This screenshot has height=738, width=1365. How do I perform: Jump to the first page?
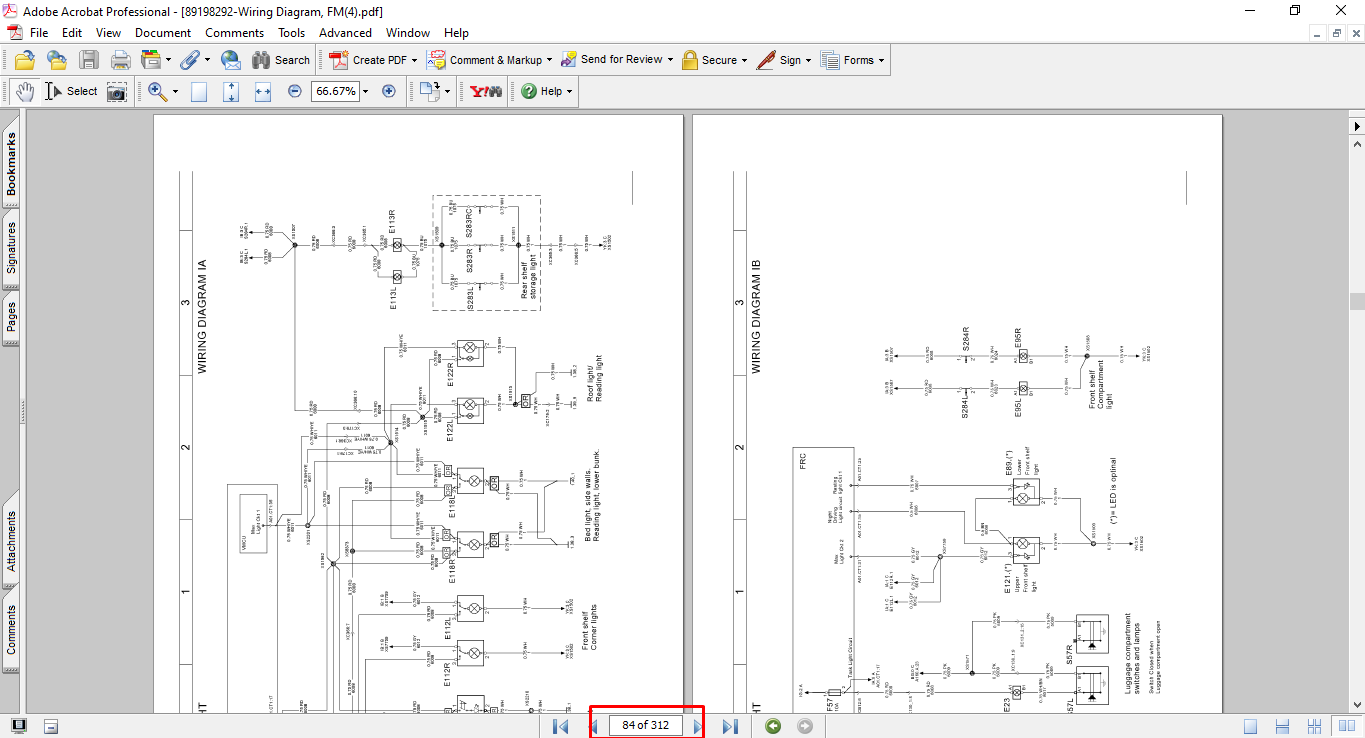pyautogui.click(x=561, y=726)
